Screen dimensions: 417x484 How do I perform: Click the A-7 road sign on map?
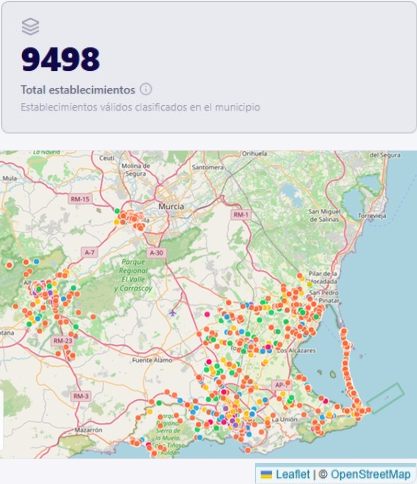click(x=89, y=253)
